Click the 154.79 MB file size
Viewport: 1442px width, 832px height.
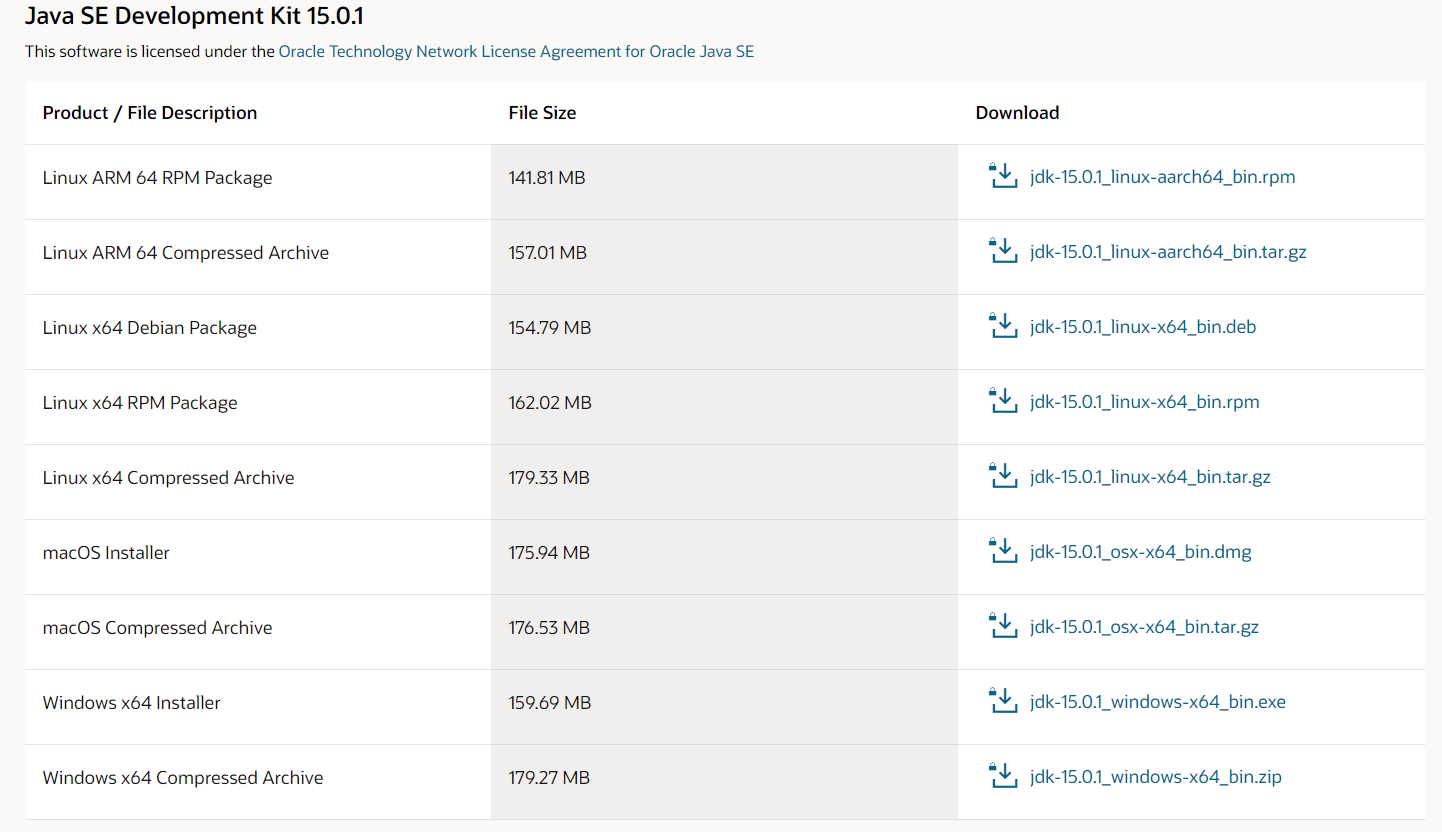pos(550,328)
